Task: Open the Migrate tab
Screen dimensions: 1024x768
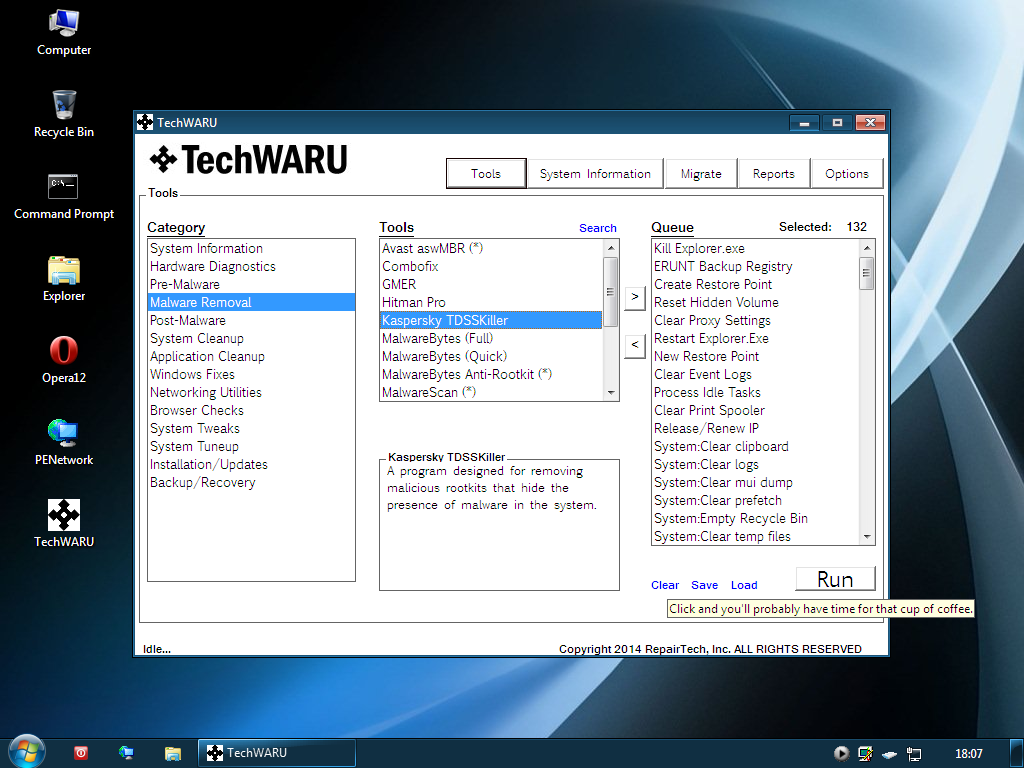Action: (701, 174)
